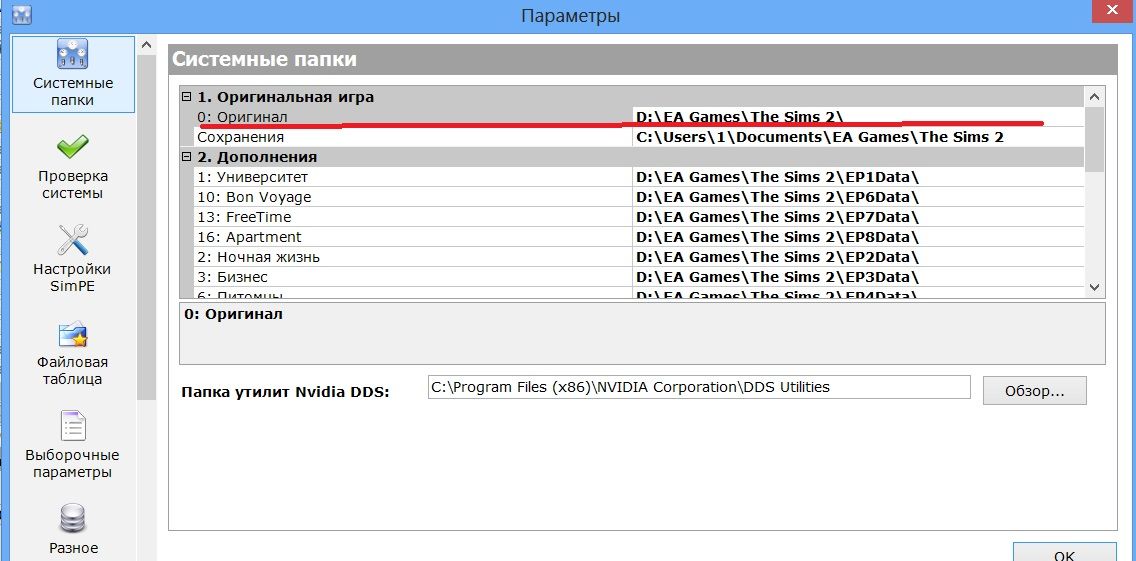1136x561 pixels.
Task: Click the folder list scrollbar thumb
Action: point(1094,140)
